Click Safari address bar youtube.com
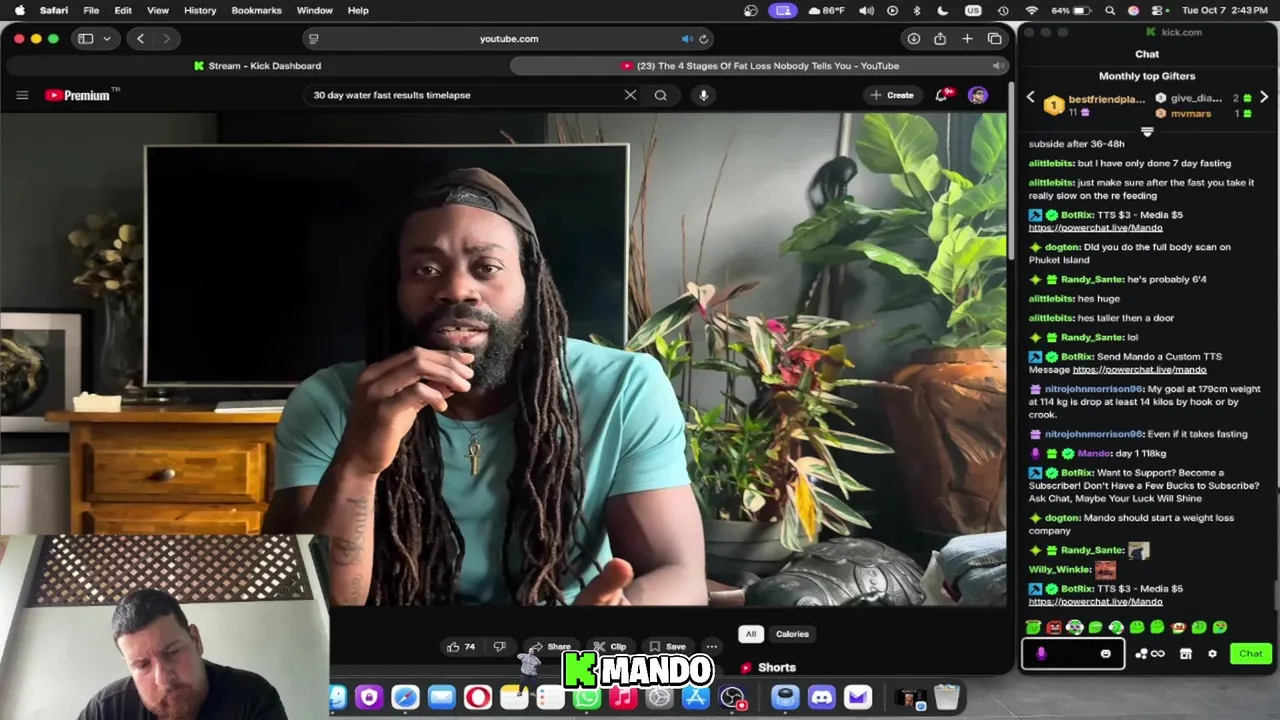 [509, 38]
